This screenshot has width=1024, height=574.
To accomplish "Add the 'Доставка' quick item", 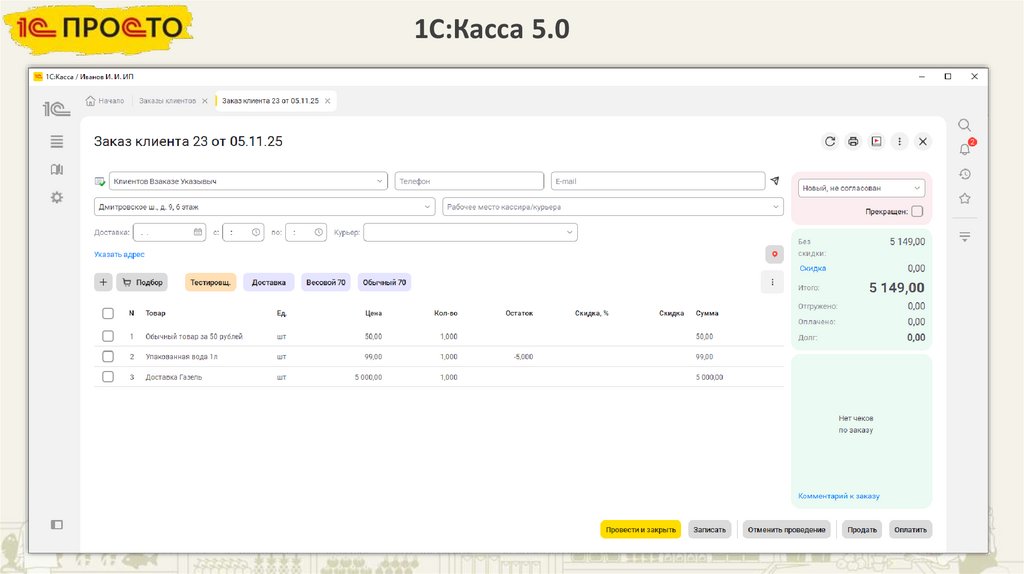I will (x=268, y=282).
